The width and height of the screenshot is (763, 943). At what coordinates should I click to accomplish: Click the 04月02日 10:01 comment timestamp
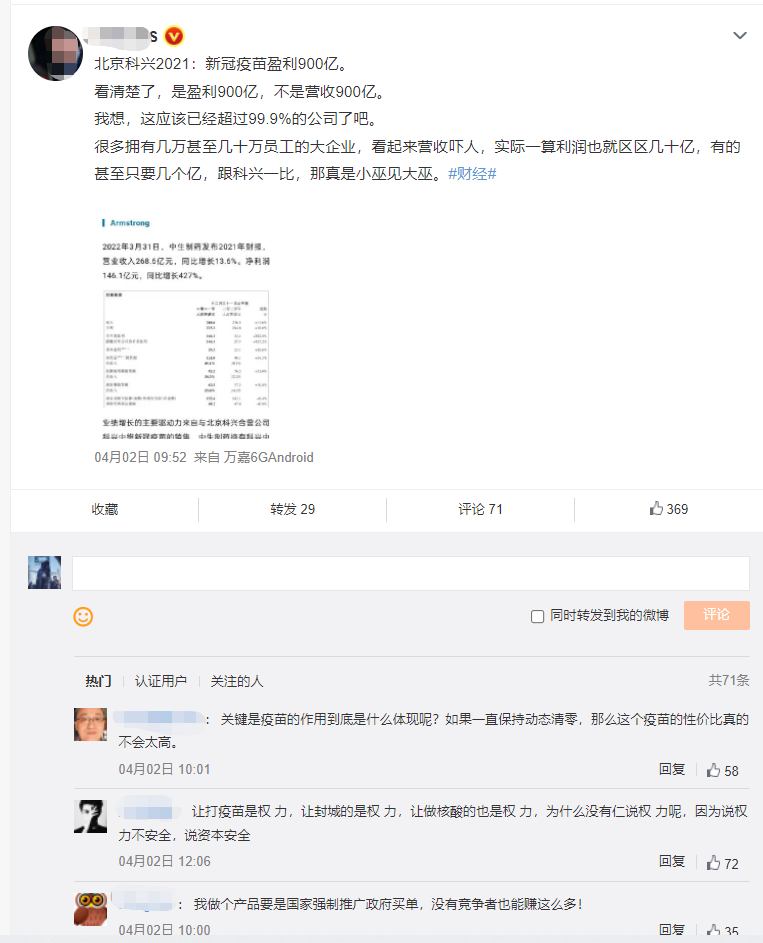[x=164, y=769]
